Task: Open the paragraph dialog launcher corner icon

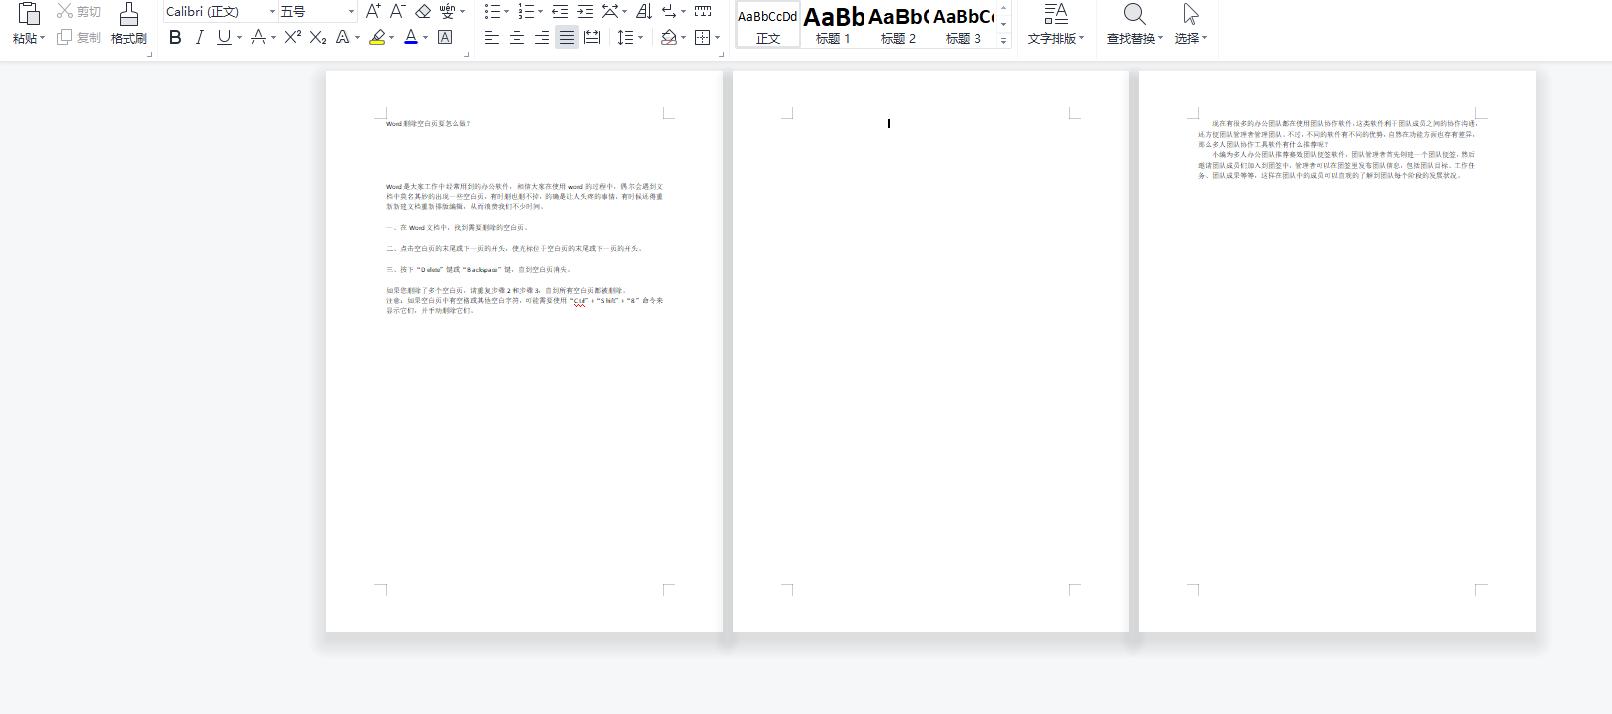Action: coord(722,54)
